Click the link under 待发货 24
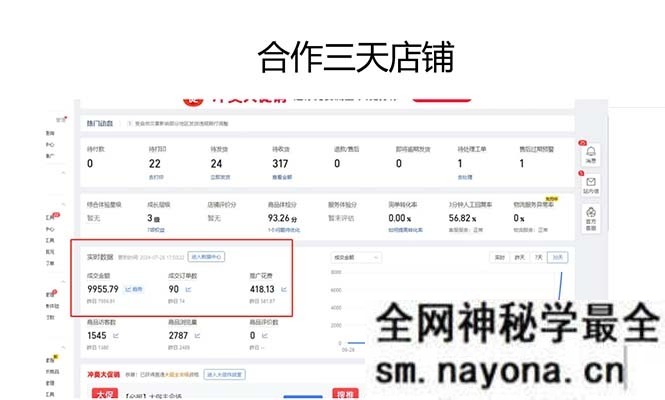This screenshot has height=400, width=665. (x=220, y=177)
